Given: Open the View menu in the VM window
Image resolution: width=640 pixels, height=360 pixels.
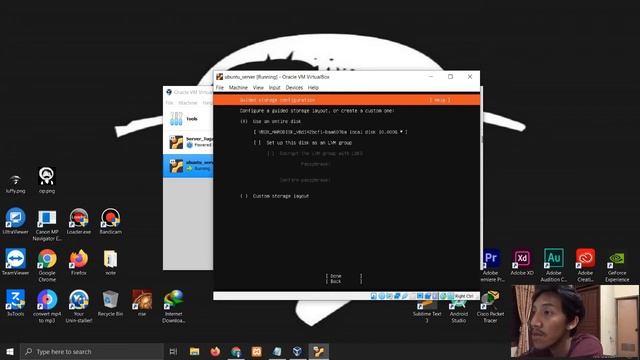Looking at the screenshot, I should pos(258,87).
